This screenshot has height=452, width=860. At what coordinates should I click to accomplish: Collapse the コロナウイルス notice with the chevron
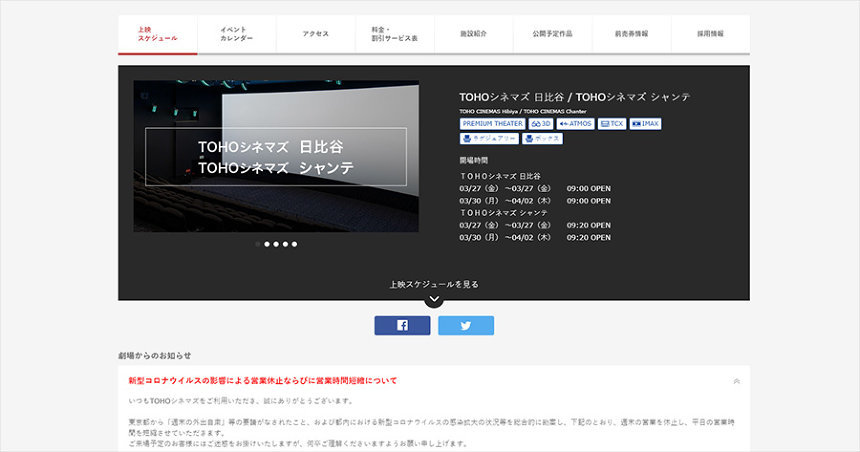pos(737,381)
